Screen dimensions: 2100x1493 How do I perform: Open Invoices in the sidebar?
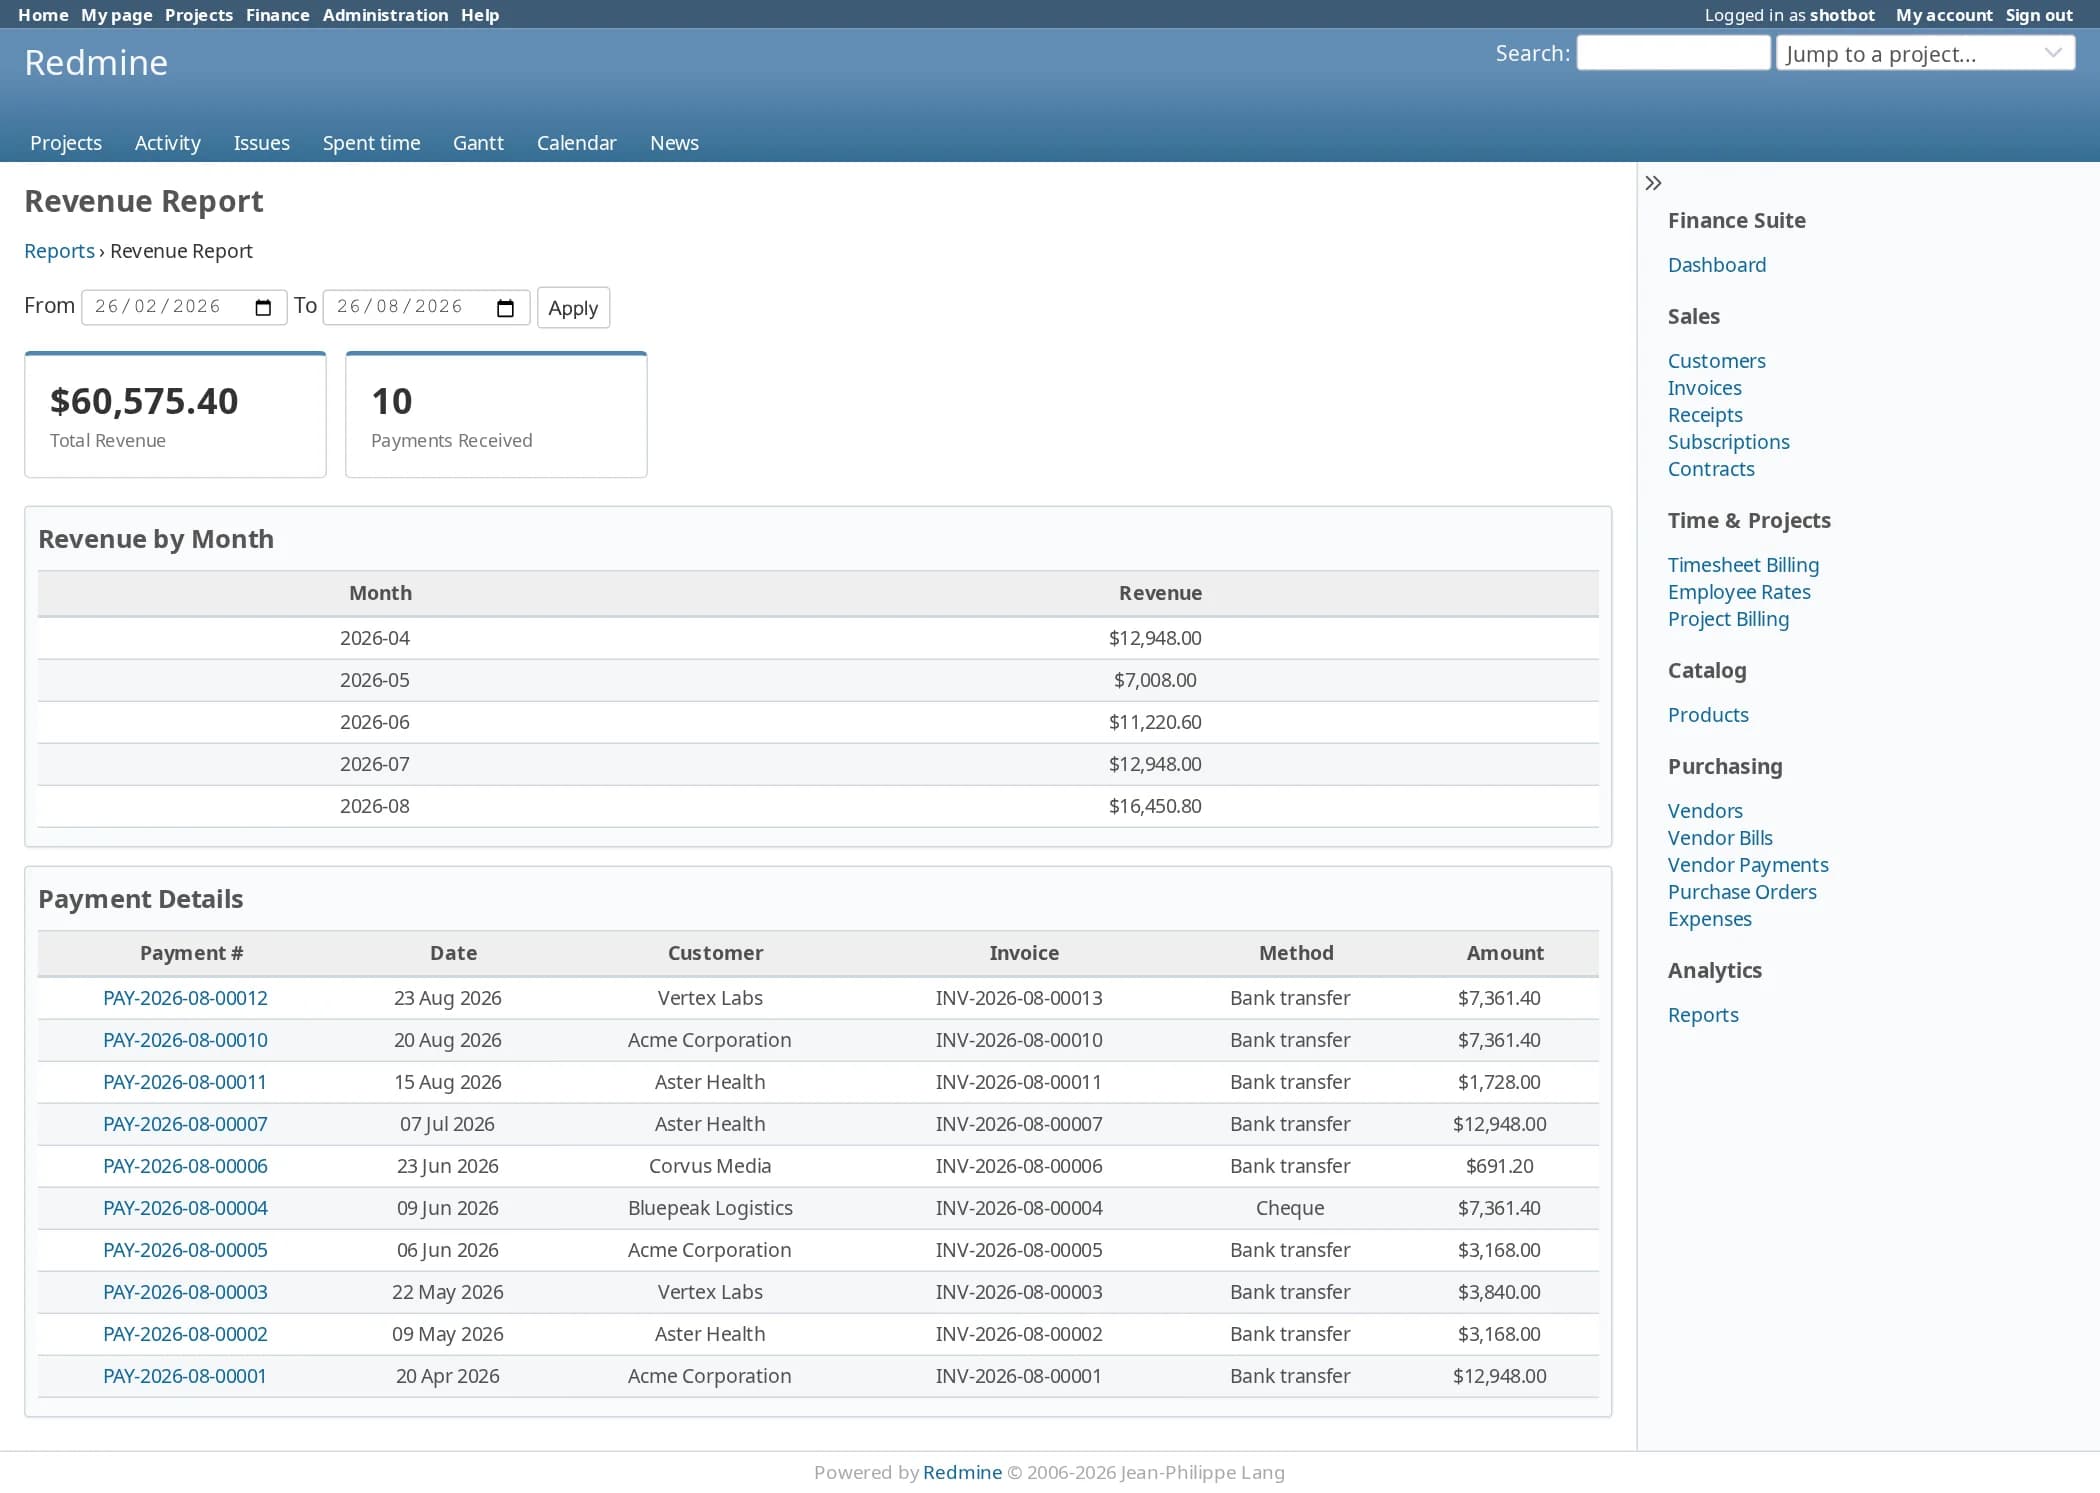tap(1705, 388)
